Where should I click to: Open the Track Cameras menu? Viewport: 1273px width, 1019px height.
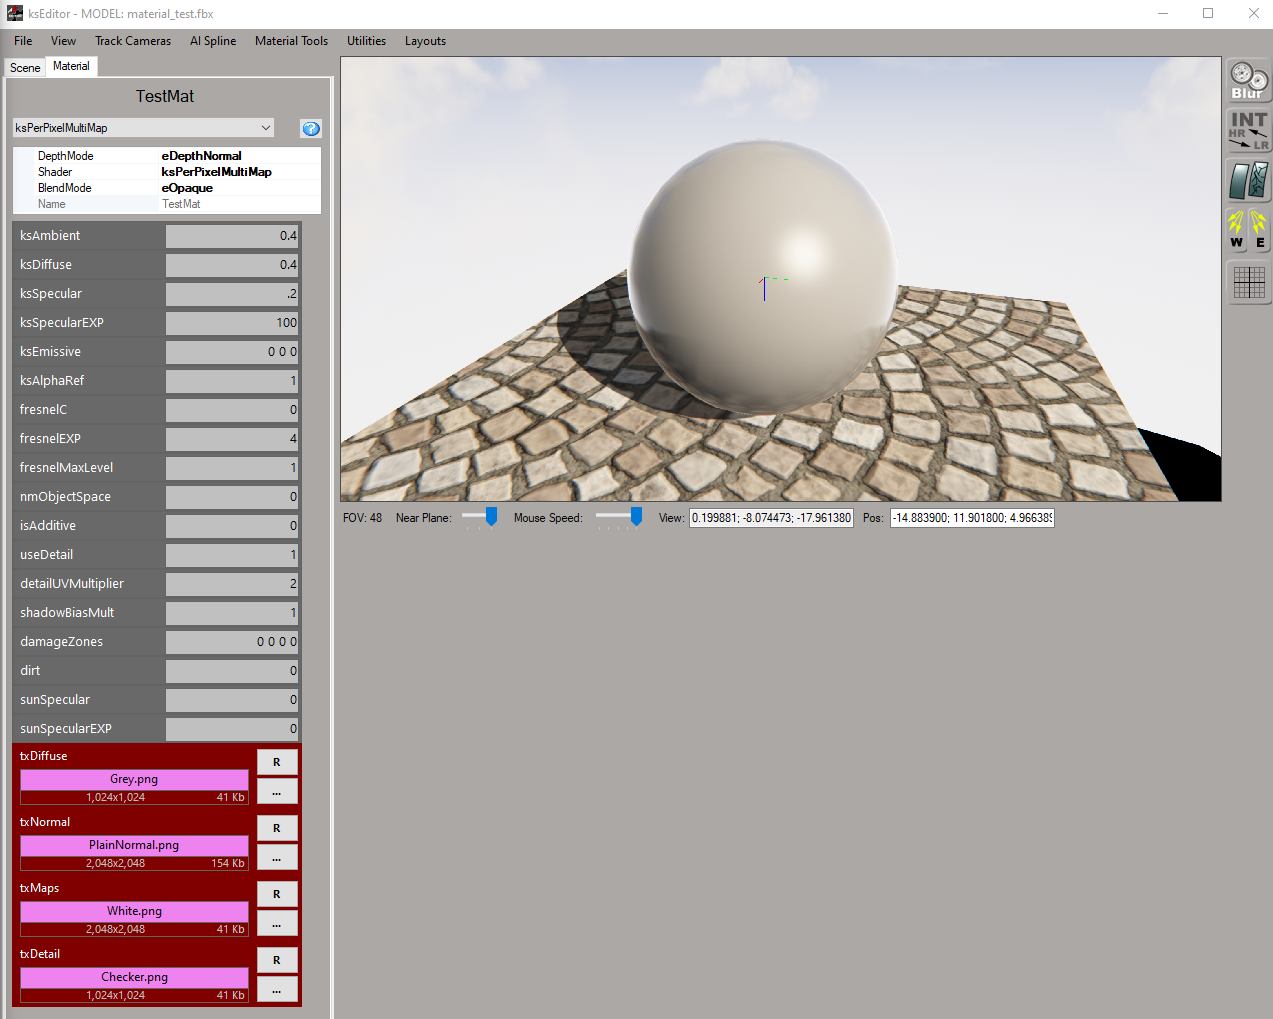click(x=133, y=41)
